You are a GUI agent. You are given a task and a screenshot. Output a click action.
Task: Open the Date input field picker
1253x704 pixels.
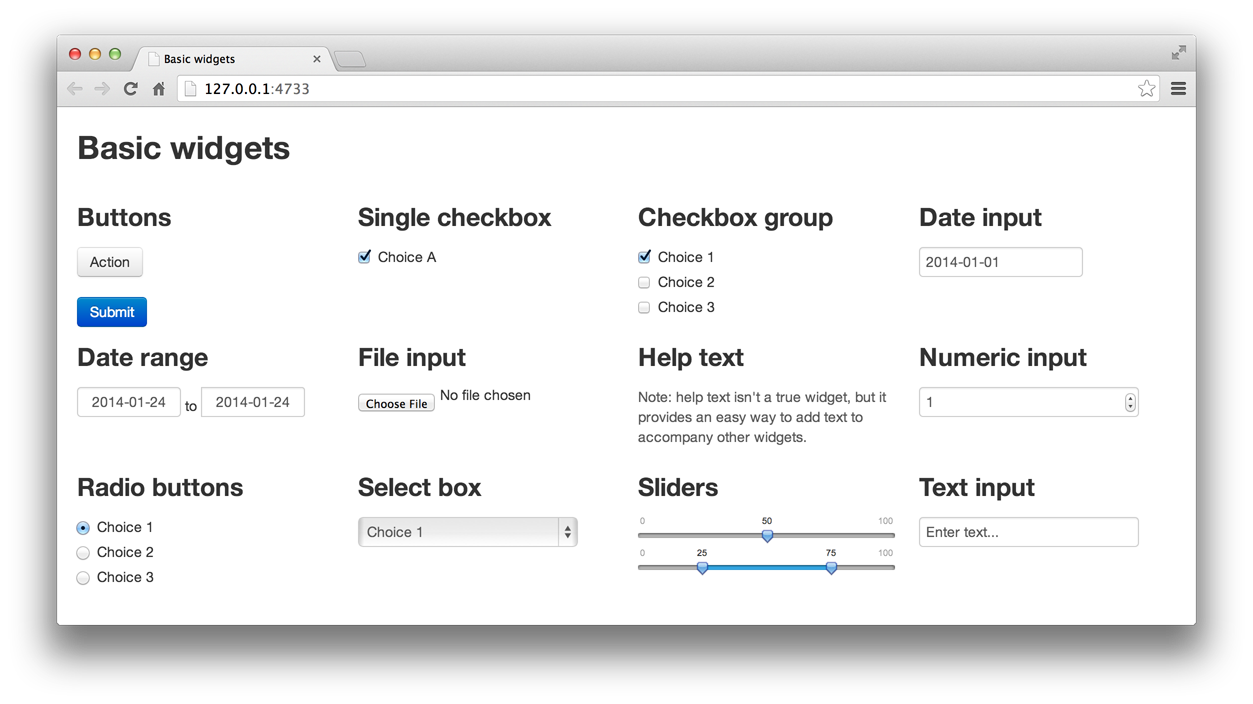point(1000,262)
